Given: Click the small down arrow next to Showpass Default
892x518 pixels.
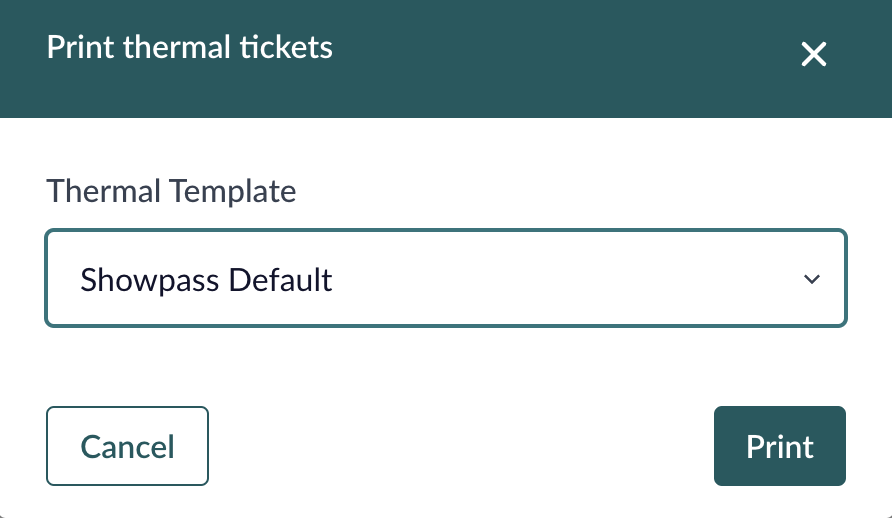Looking at the screenshot, I should click(812, 279).
